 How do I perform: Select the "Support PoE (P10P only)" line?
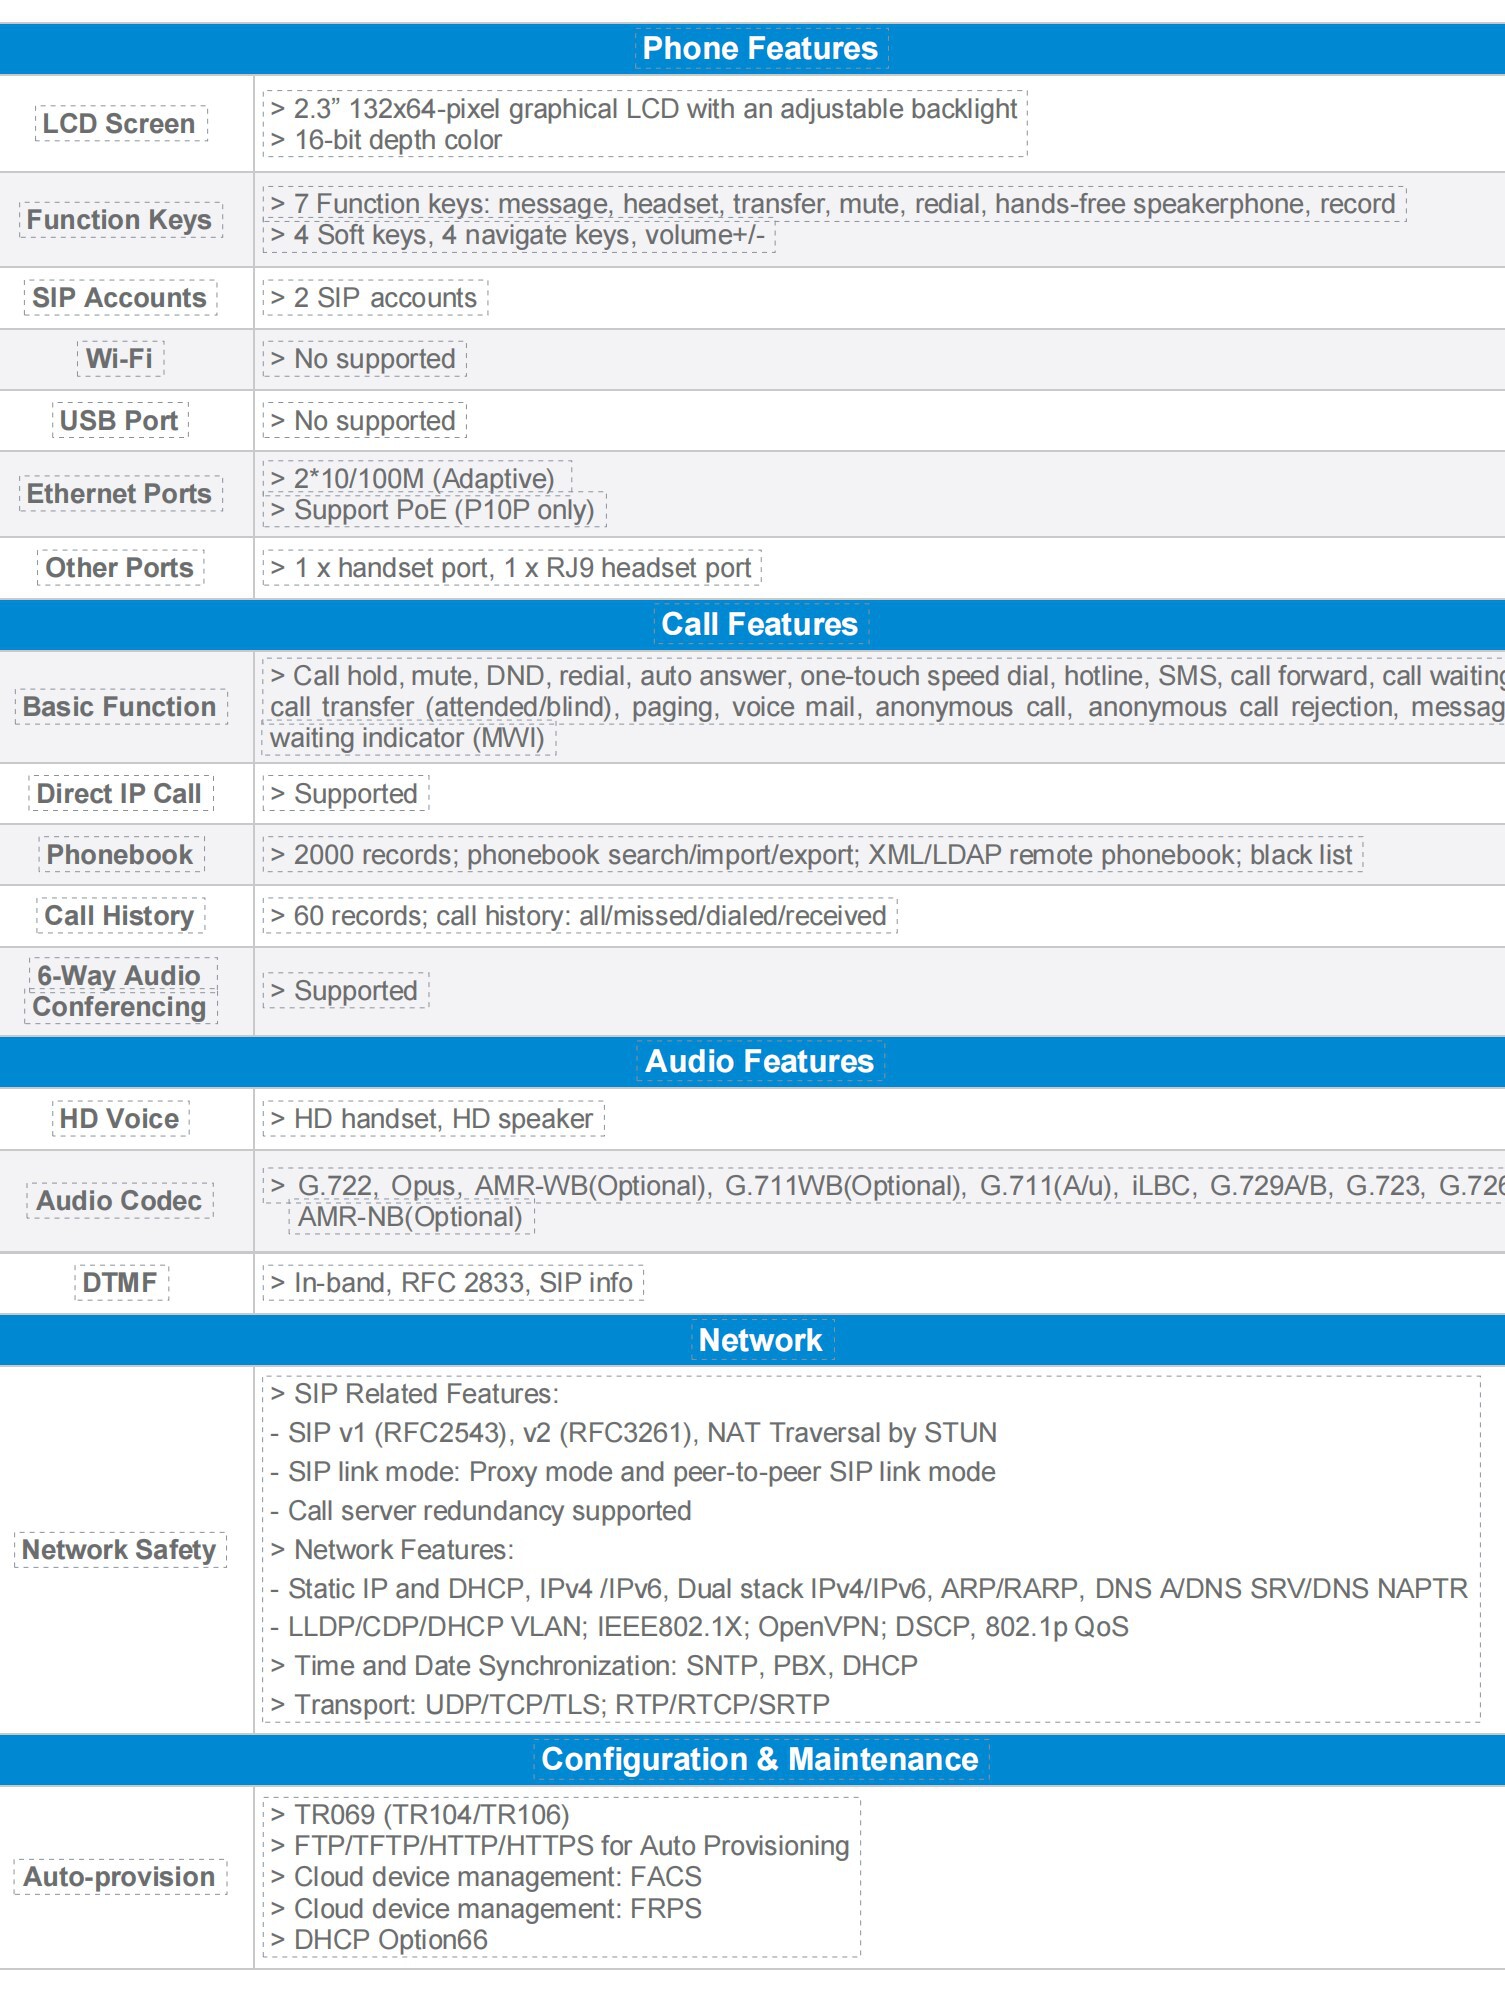[434, 510]
